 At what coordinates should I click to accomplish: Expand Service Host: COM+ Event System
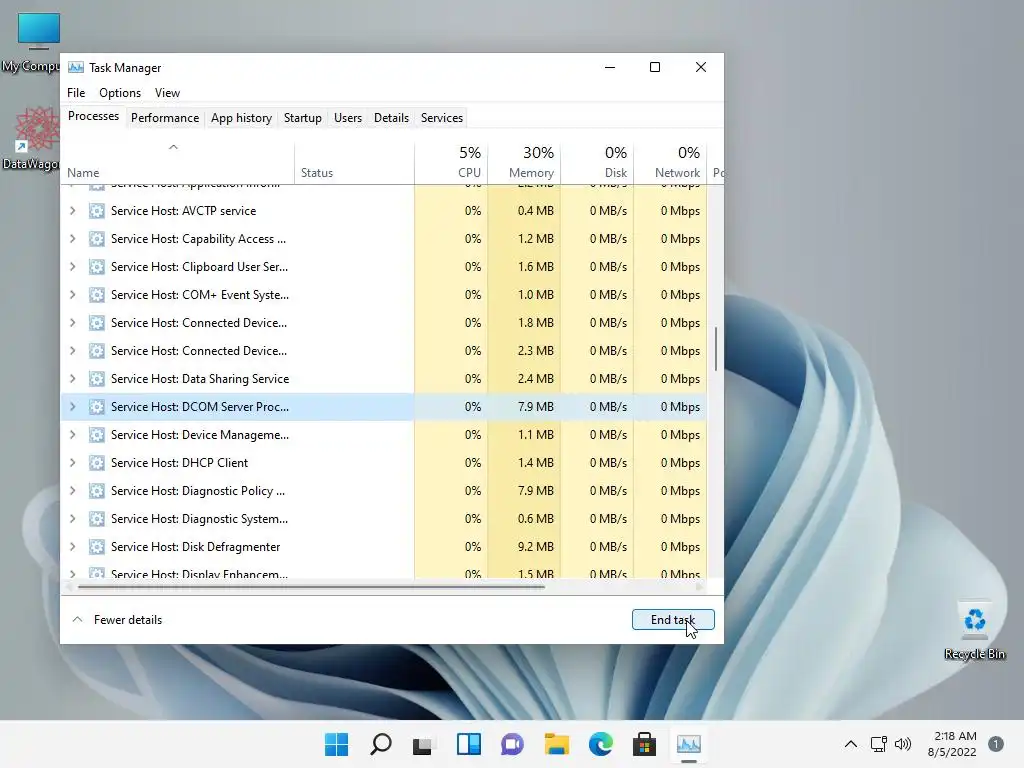pos(72,295)
